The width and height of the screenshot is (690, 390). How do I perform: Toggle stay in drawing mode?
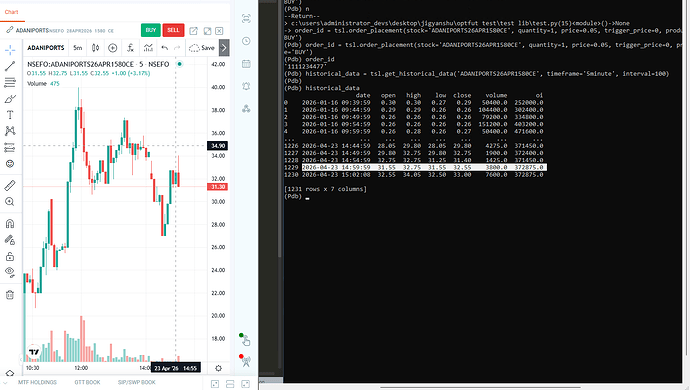pos(10,240)
